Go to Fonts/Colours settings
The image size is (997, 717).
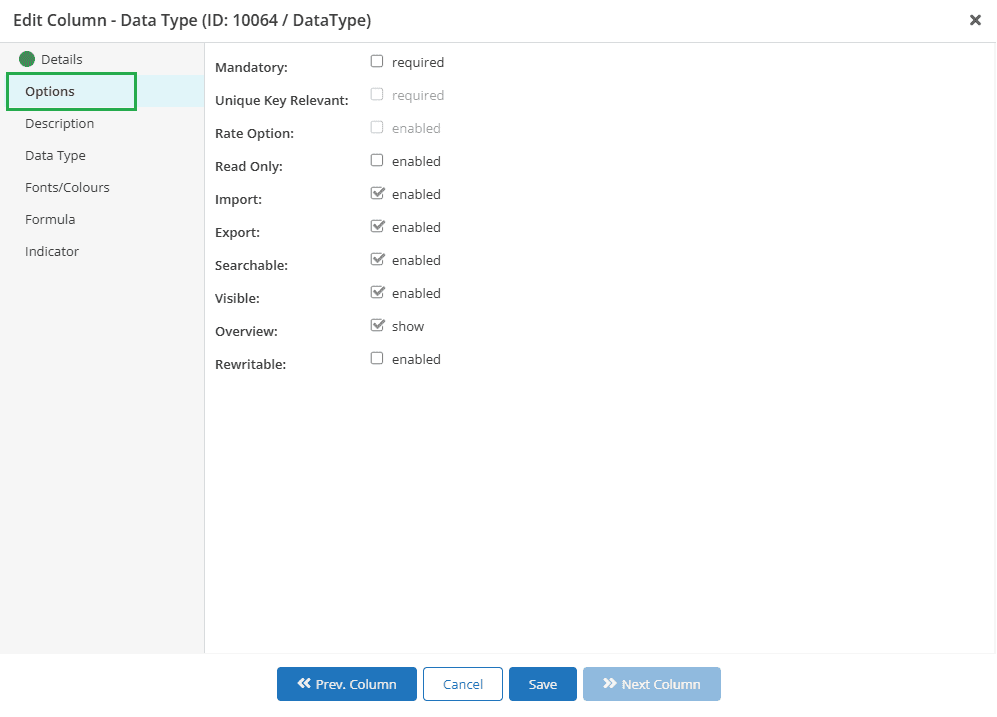coord(67,188)
